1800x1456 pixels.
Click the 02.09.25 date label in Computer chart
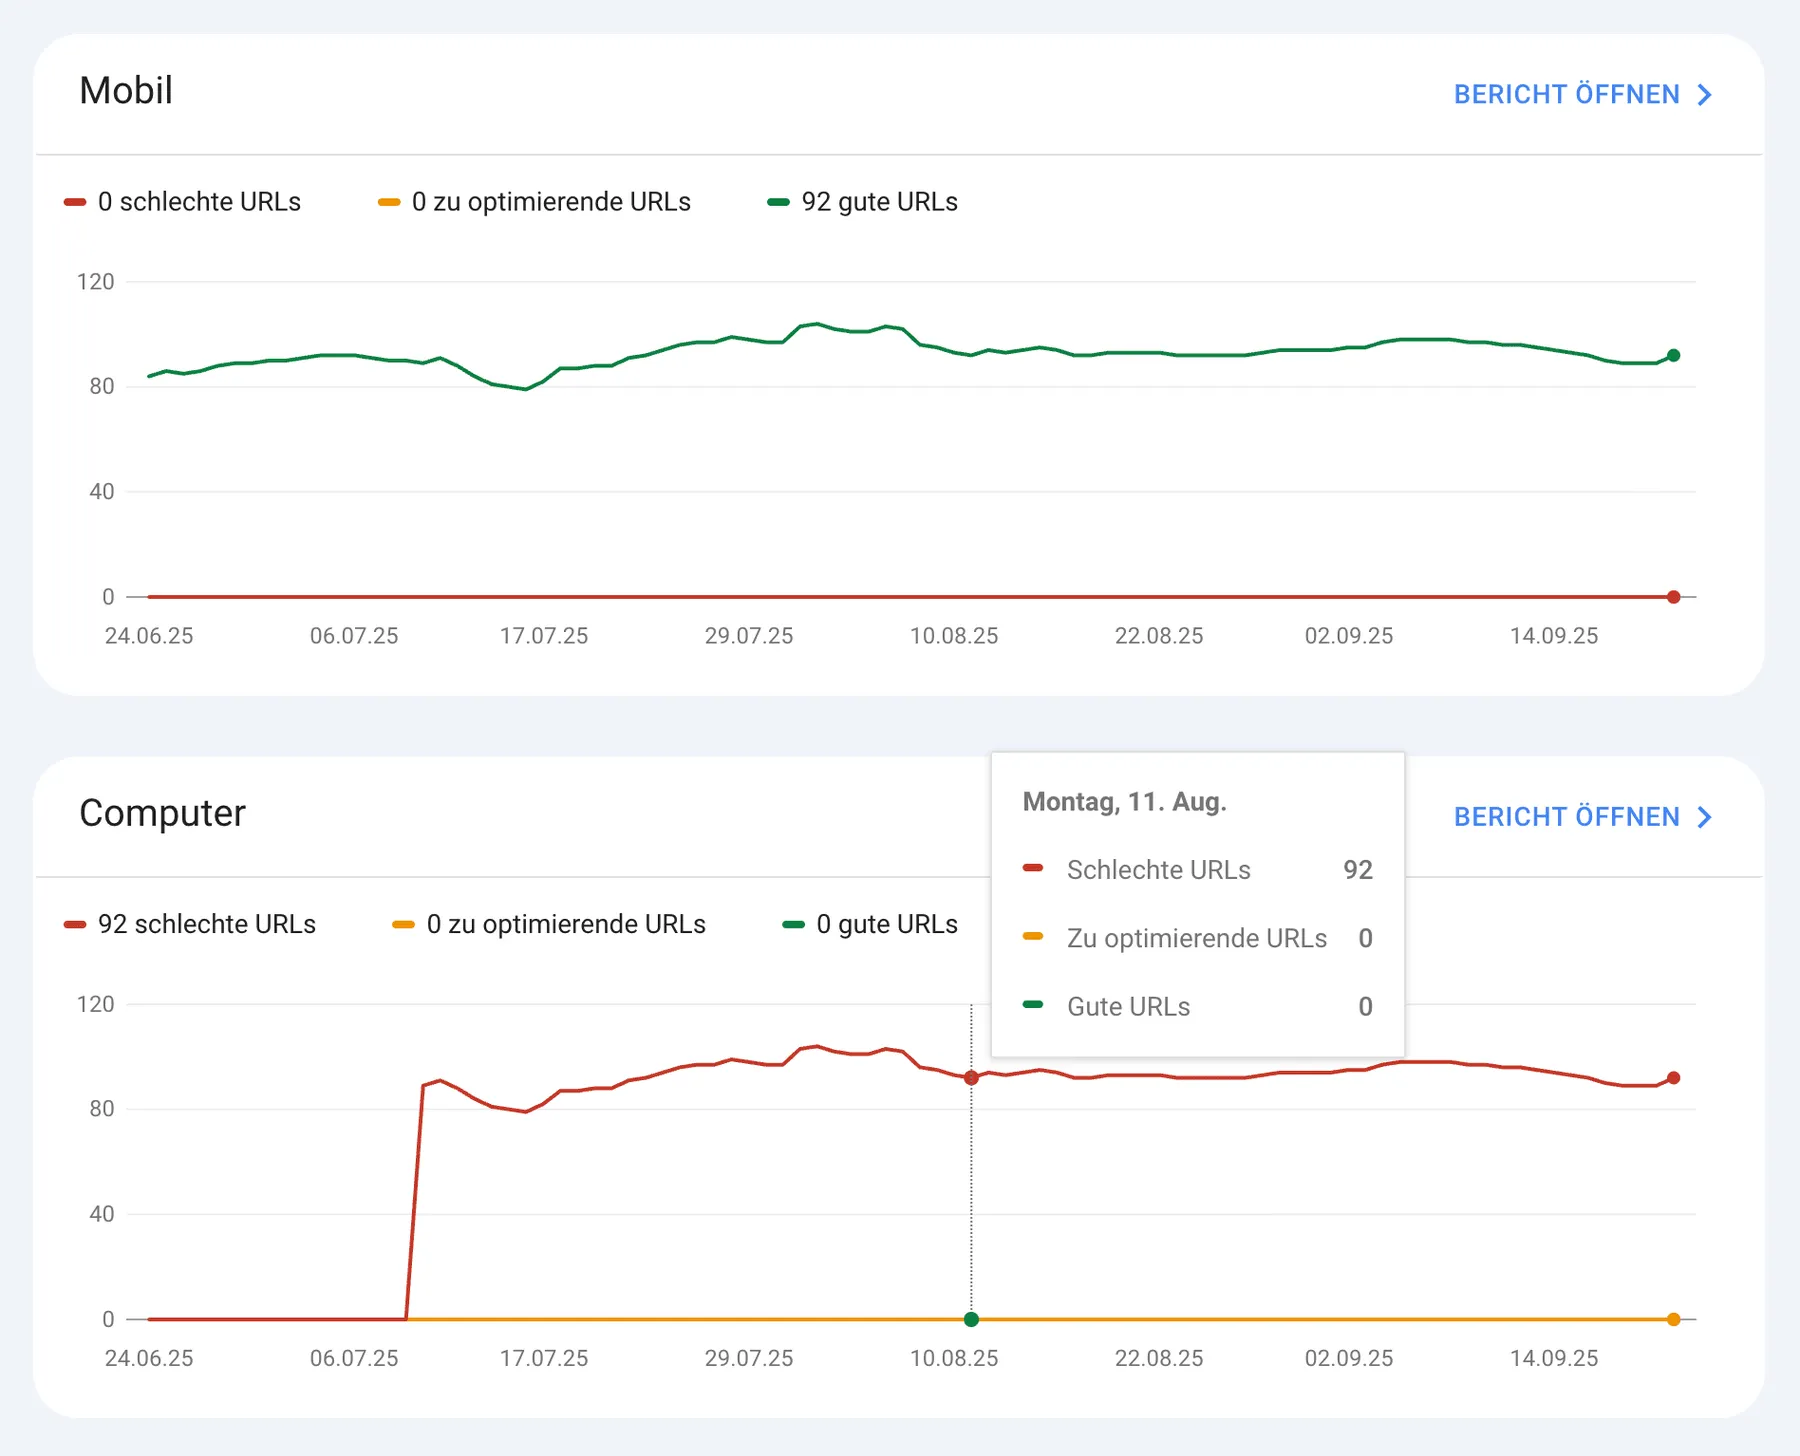coord(1349,1358)
